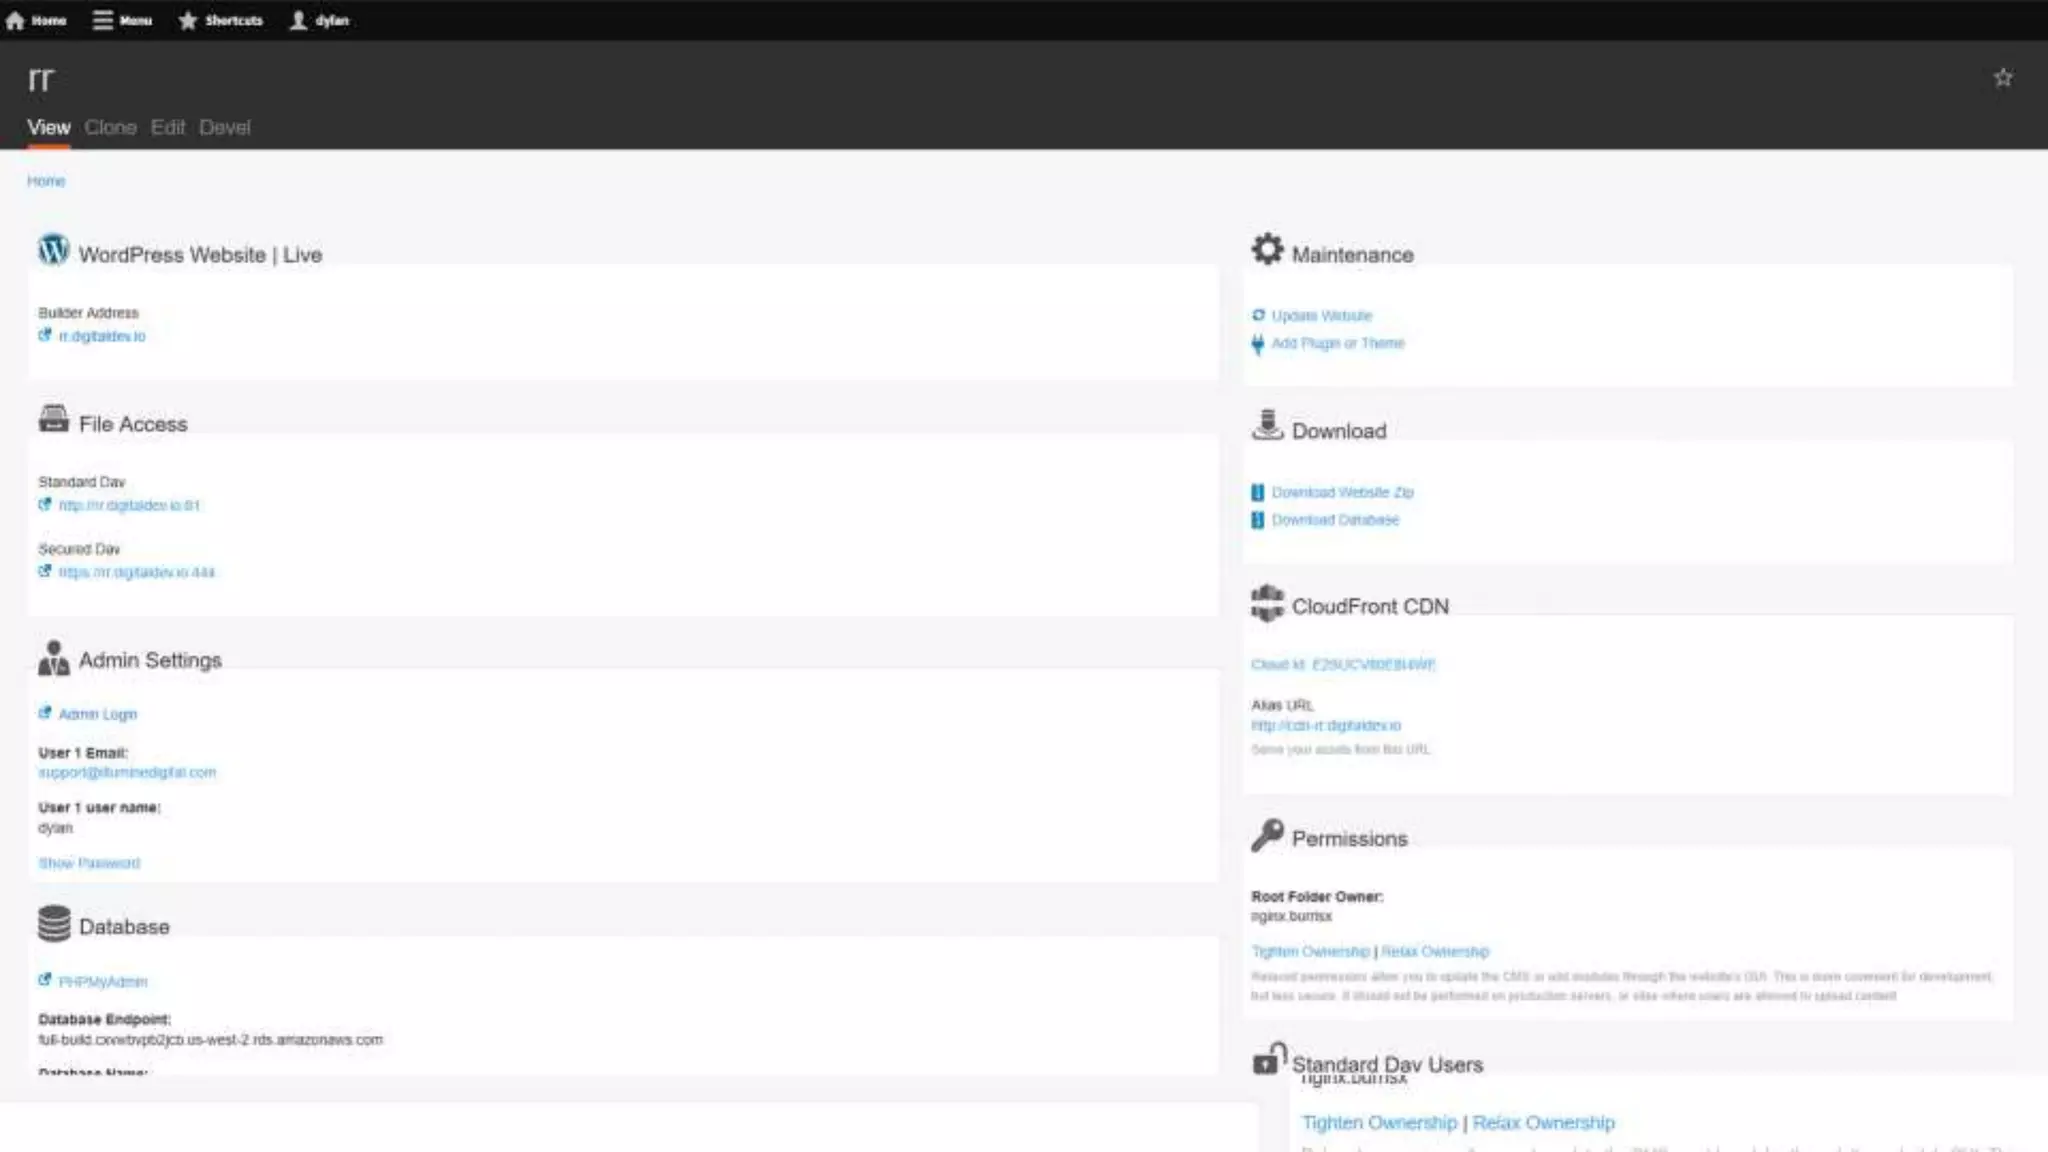The width and height of the screenshot is (2048, 1152).
Task: Click the File Access drive icon
Action: (x=54, y=419)
